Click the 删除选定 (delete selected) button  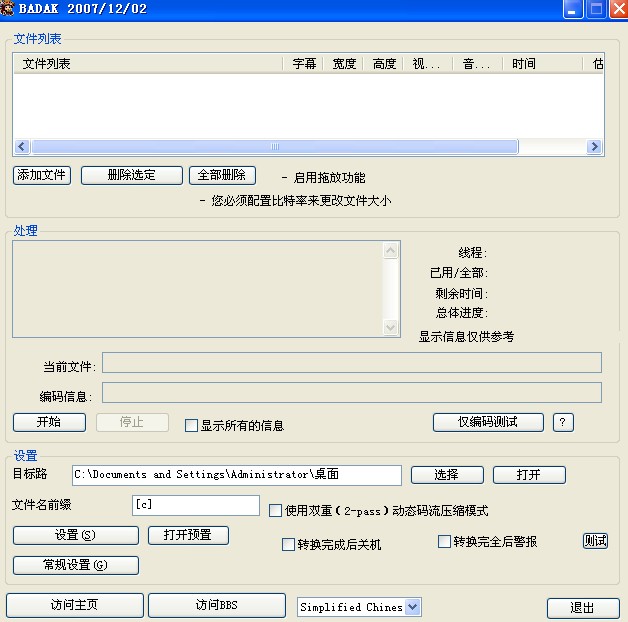[x=131, y=175]
